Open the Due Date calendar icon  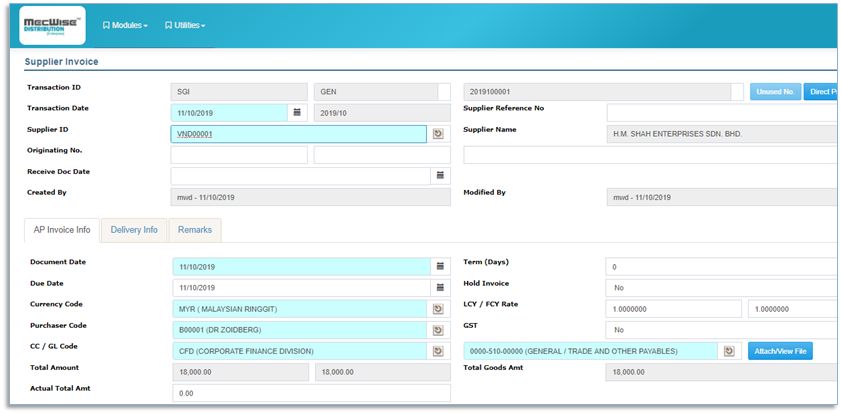point(437,288)
